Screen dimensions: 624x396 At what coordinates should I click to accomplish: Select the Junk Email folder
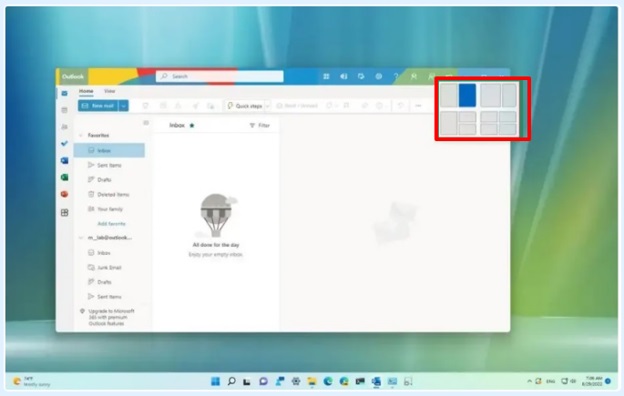[109, 267]
